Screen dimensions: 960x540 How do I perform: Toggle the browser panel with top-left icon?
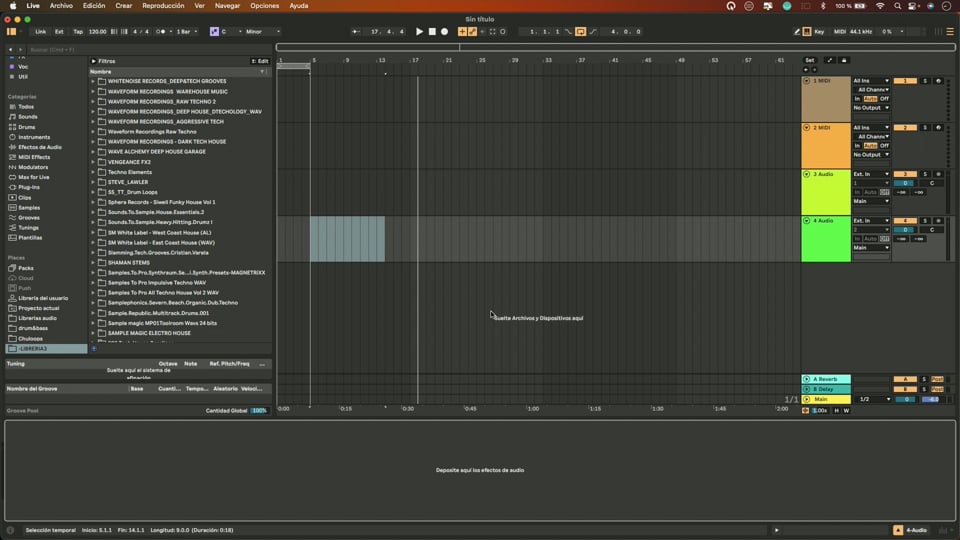click(x=11, y=31)
